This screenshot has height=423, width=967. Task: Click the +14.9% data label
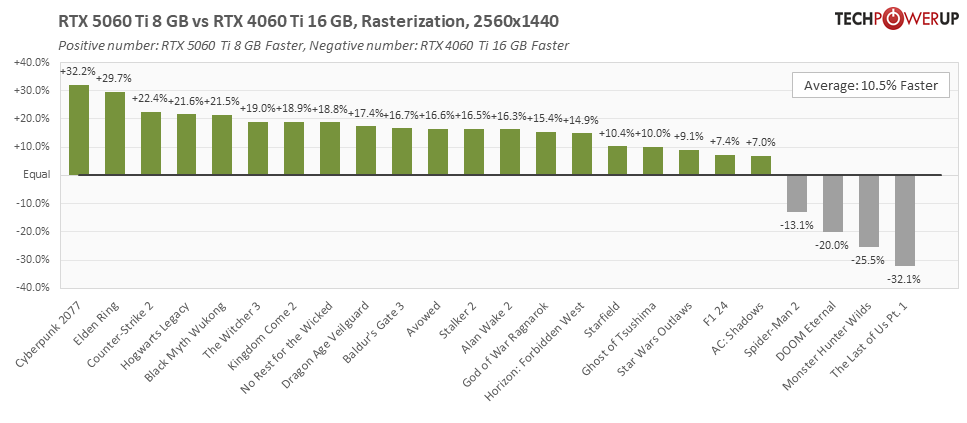[x=581, y=120]
